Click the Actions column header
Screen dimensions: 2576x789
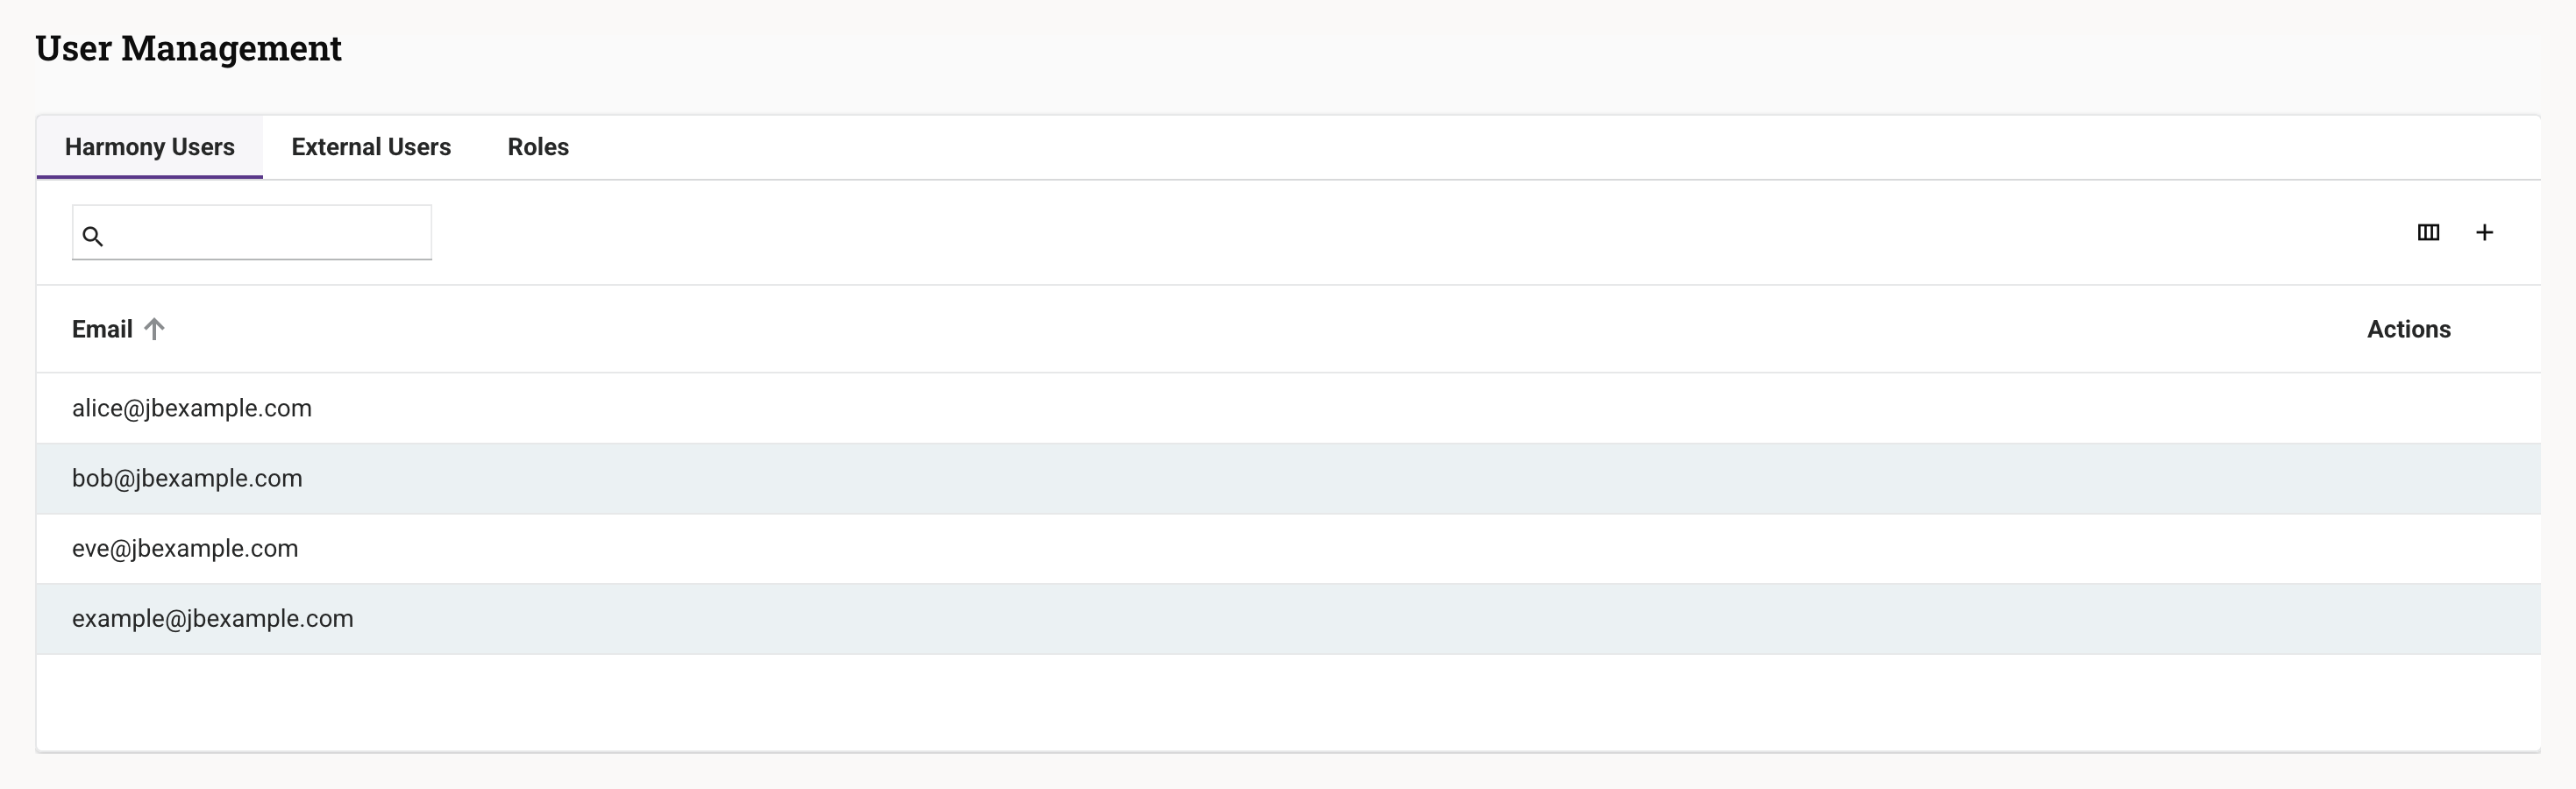[2408, 329]
